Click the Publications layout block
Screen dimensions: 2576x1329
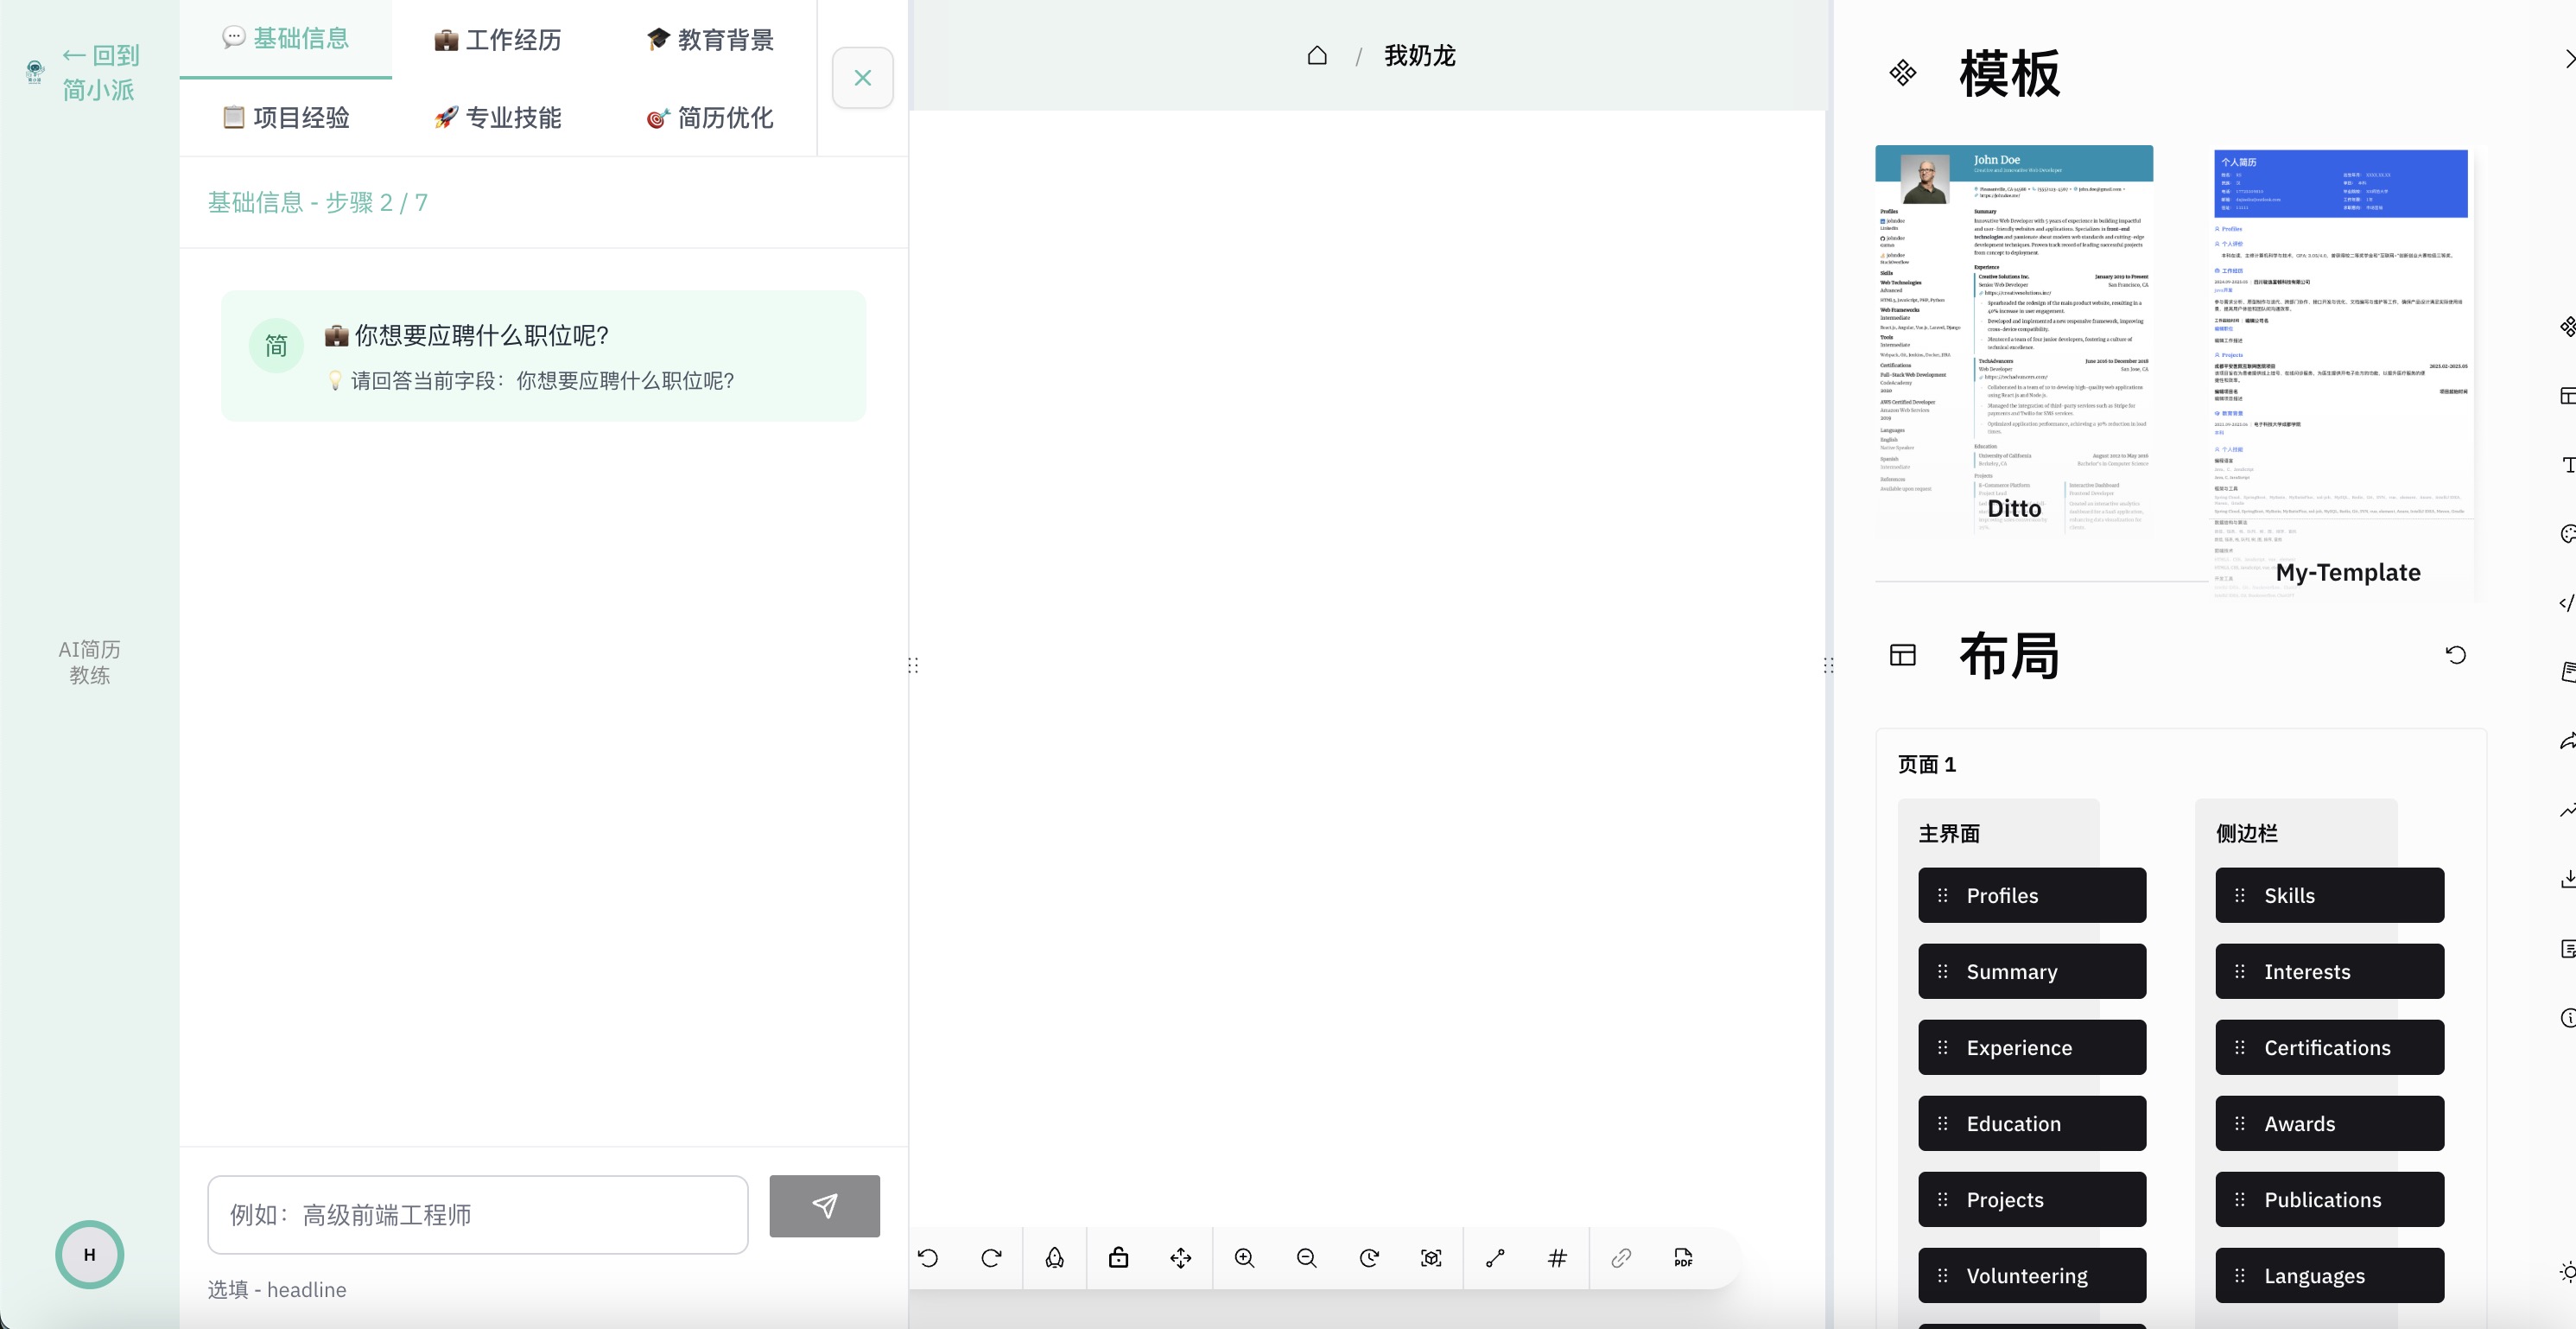2329,1199
